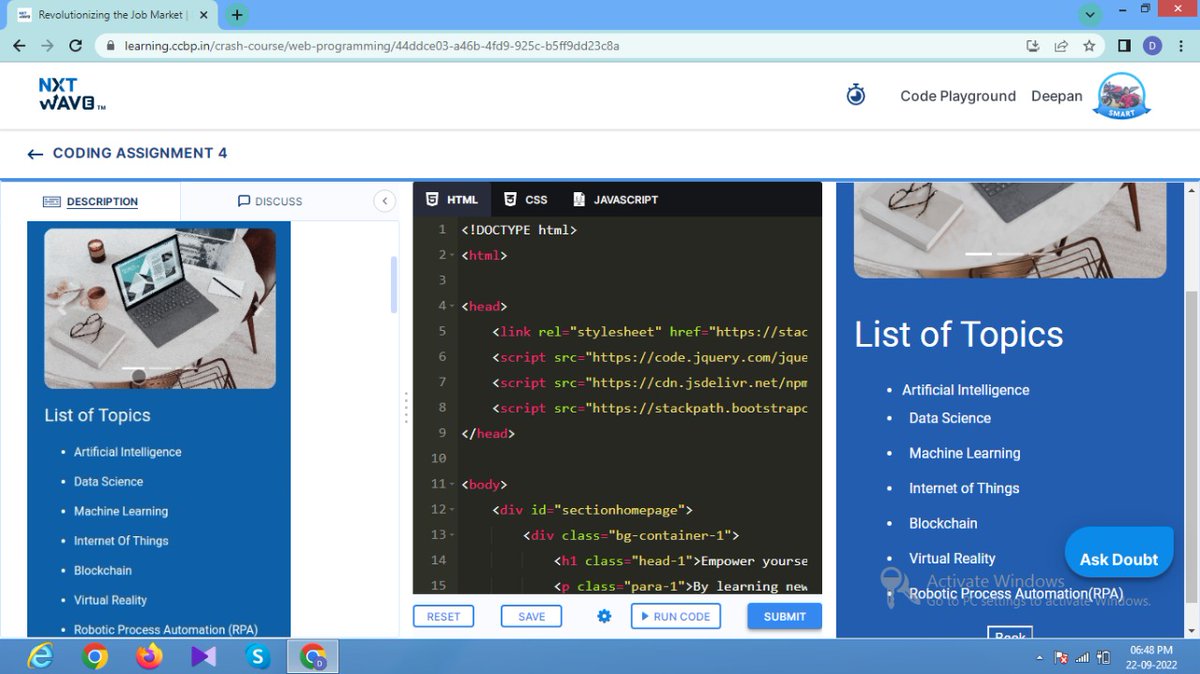Fold the head tag at line 4
This screenshot has height=674, width=1200.
pos(451,306)
